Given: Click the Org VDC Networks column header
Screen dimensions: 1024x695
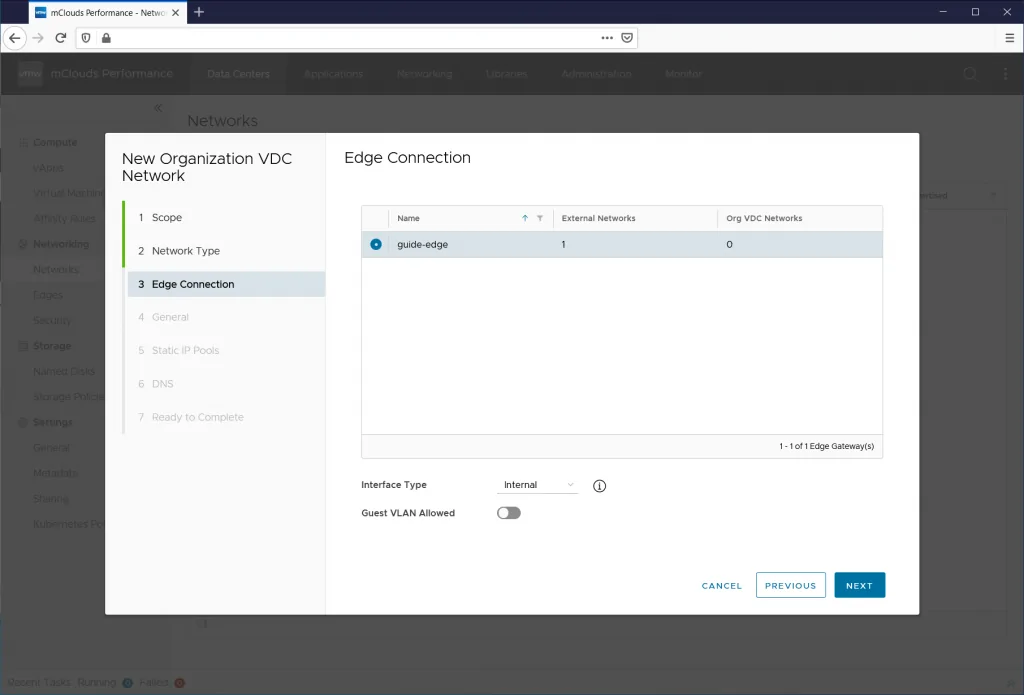Looking at the screenshot, I should [764, 218].
